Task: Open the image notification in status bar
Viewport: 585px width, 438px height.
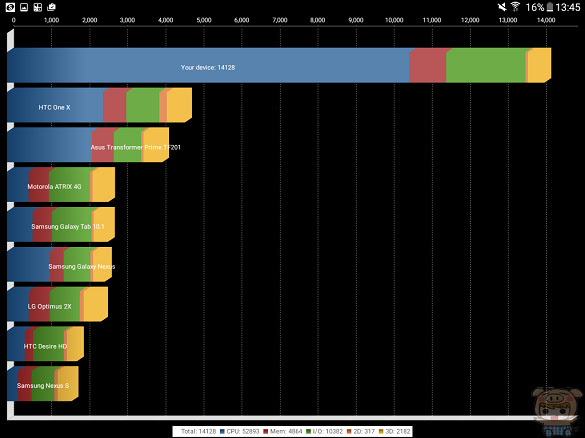Action: [24, 7]
